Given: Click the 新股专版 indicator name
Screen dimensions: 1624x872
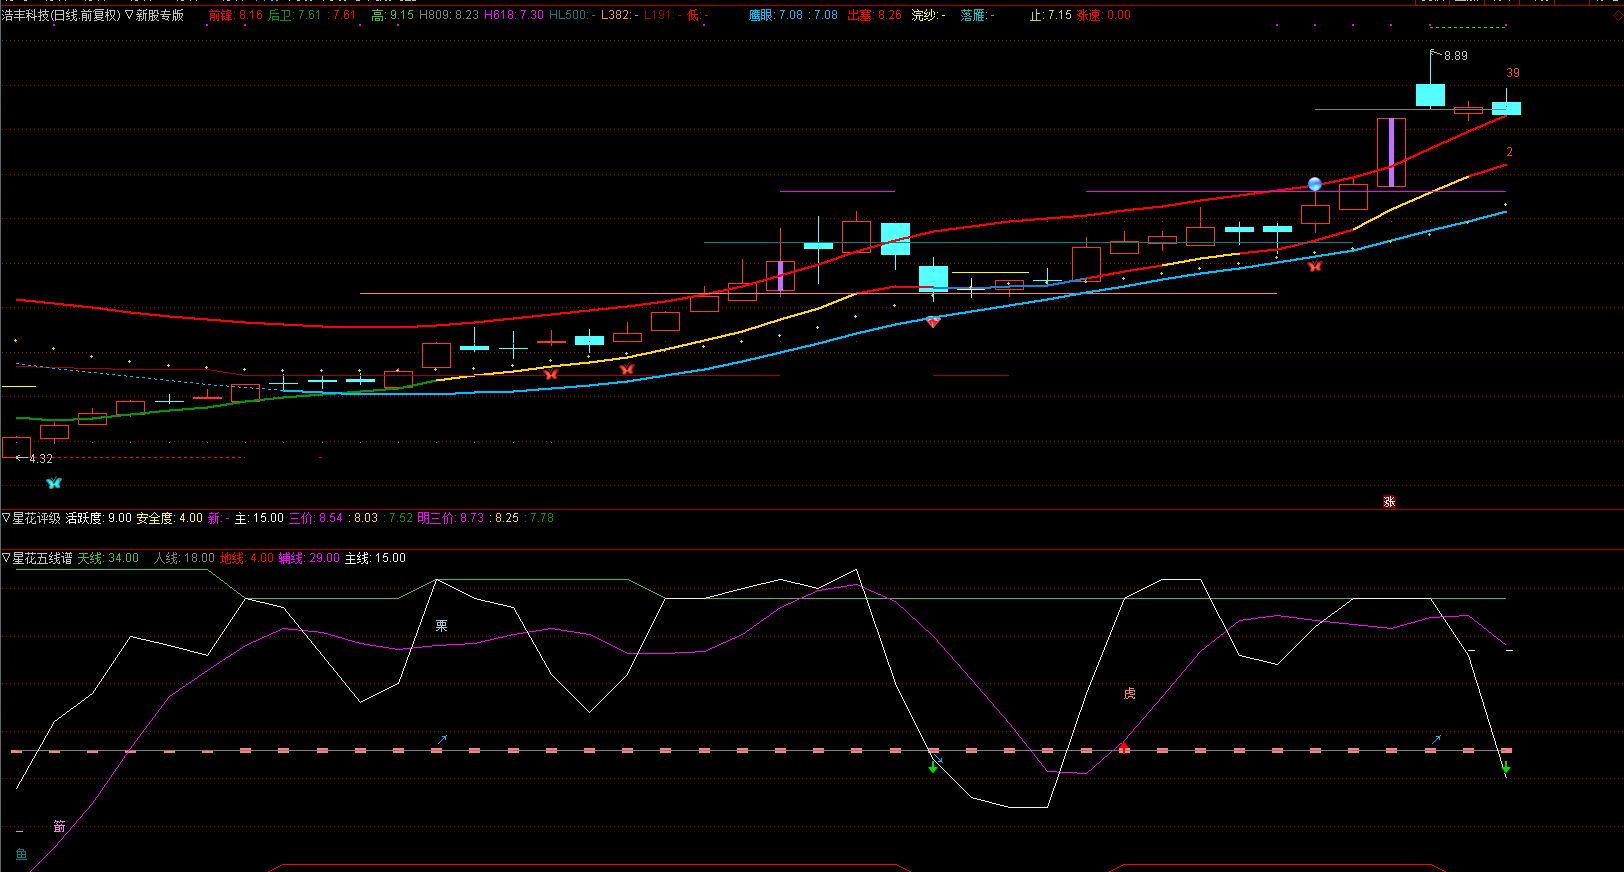Looking at the screenshot, I should tap(160, 15).
